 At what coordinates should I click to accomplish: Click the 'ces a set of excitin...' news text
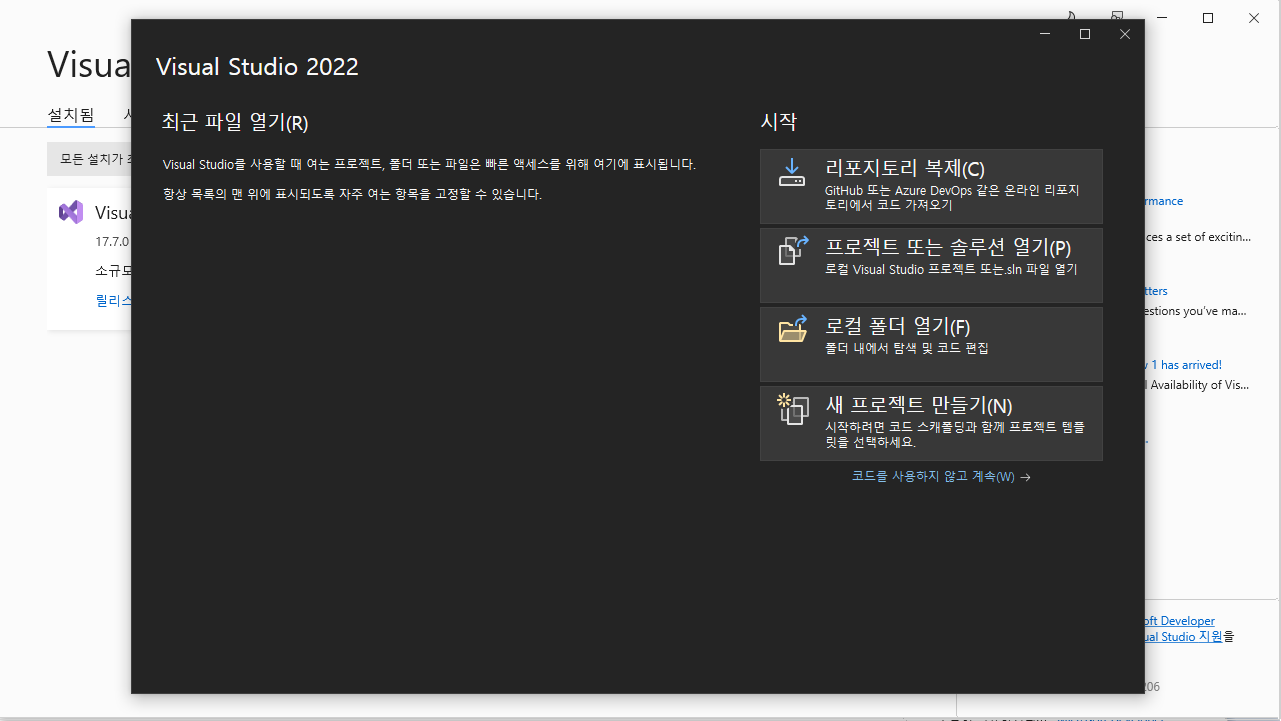pos(1199,237)
